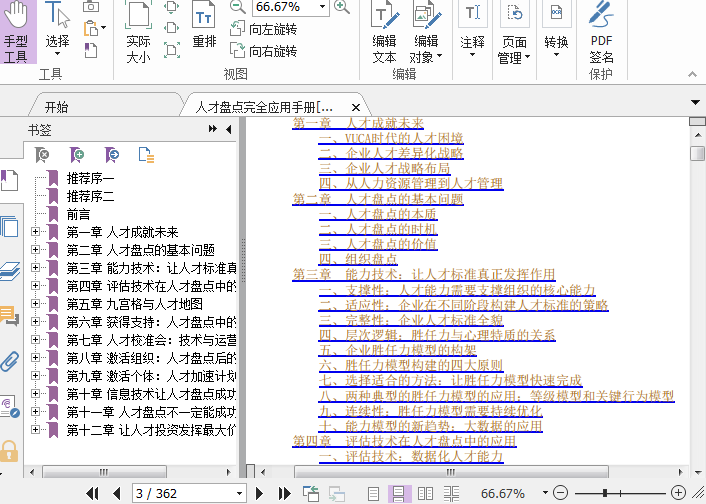Switch to continuous facing view mode
Viewport: 706px width, 504px height.
point(451,494)
